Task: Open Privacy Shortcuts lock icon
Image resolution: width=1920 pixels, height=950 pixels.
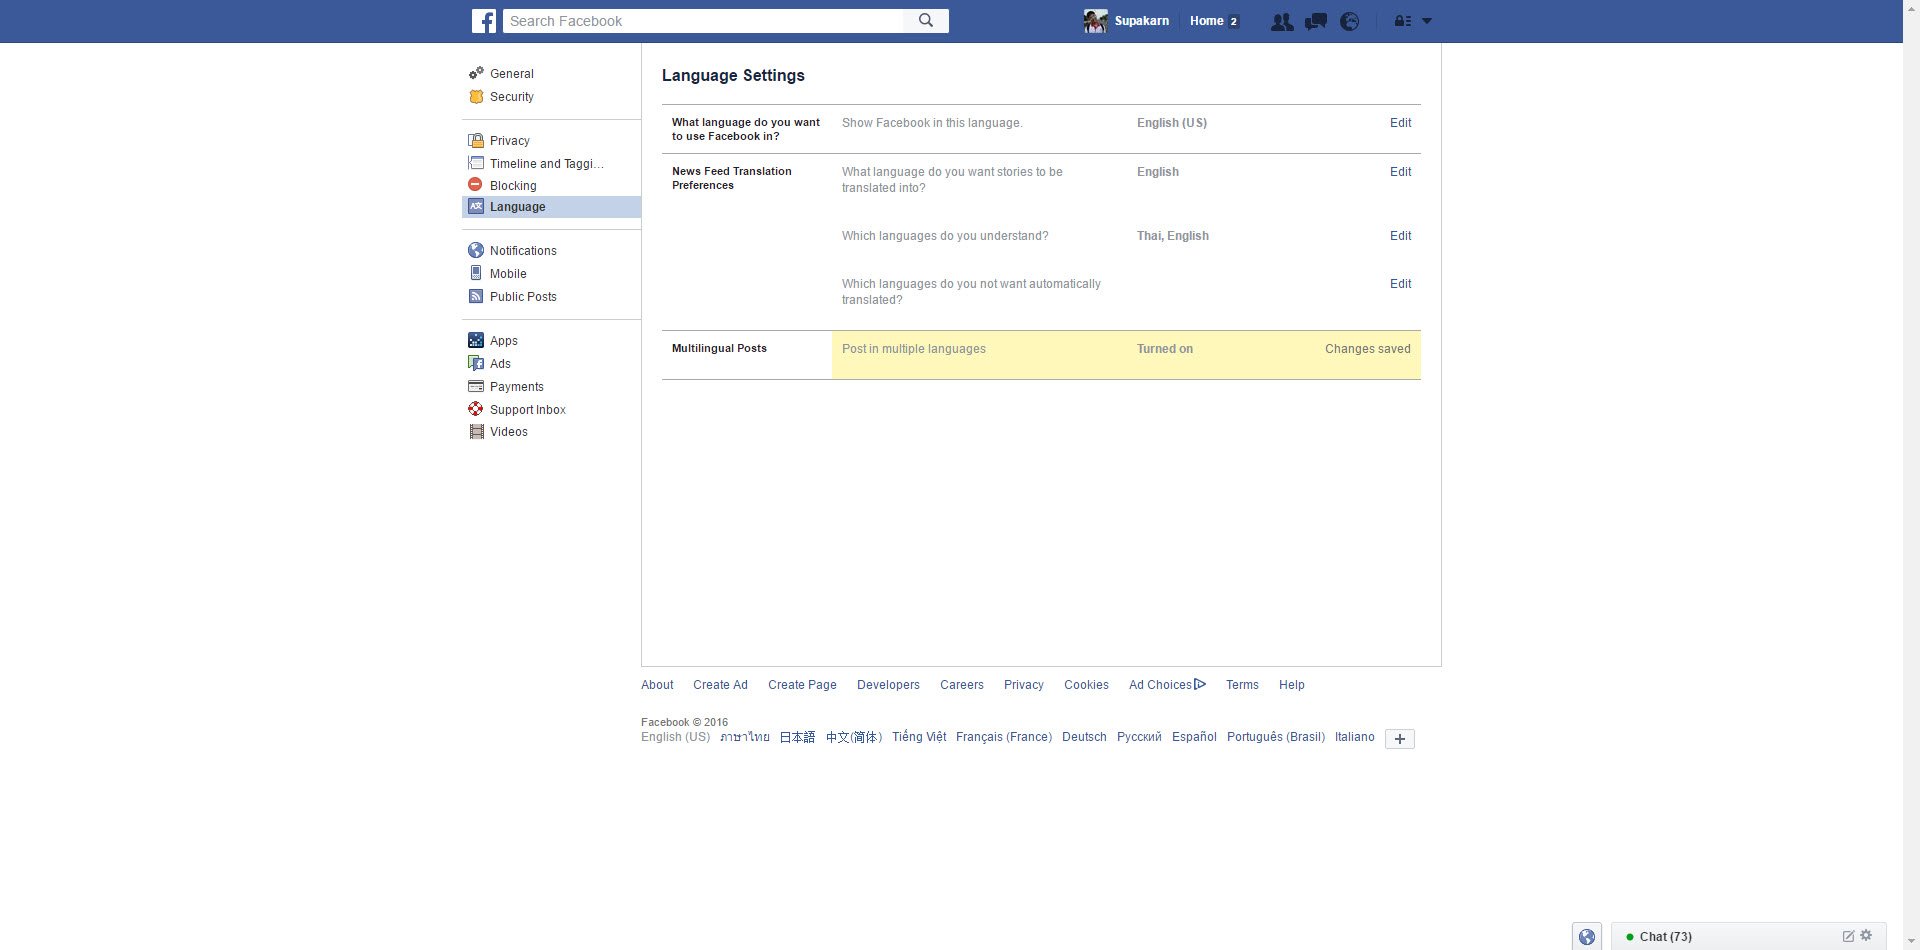Action: coord(1402,21)
